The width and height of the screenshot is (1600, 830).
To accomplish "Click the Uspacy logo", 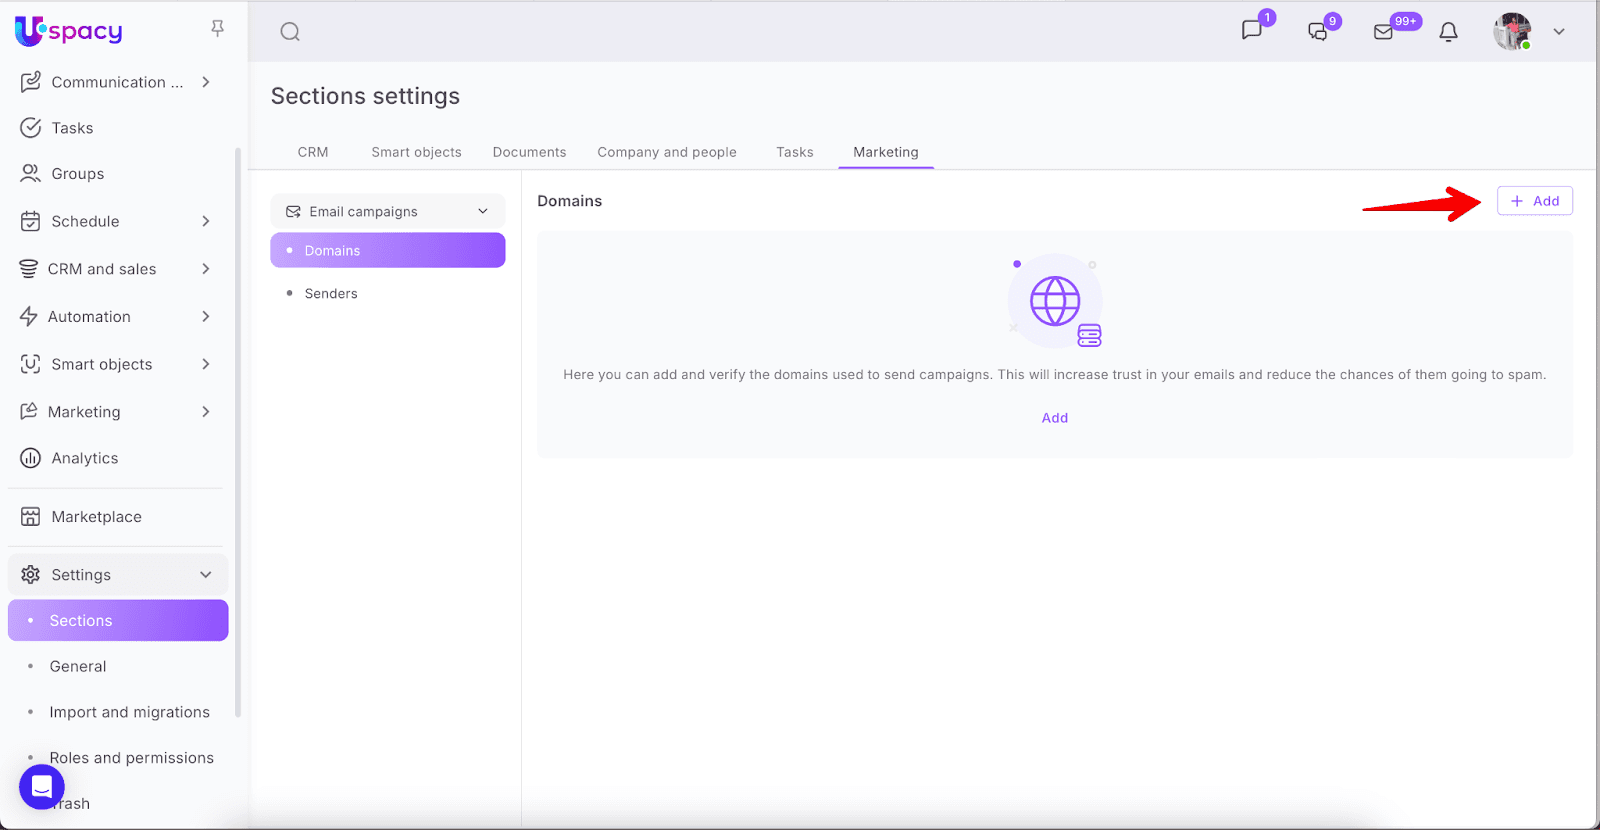I will [x=69, y=31].
